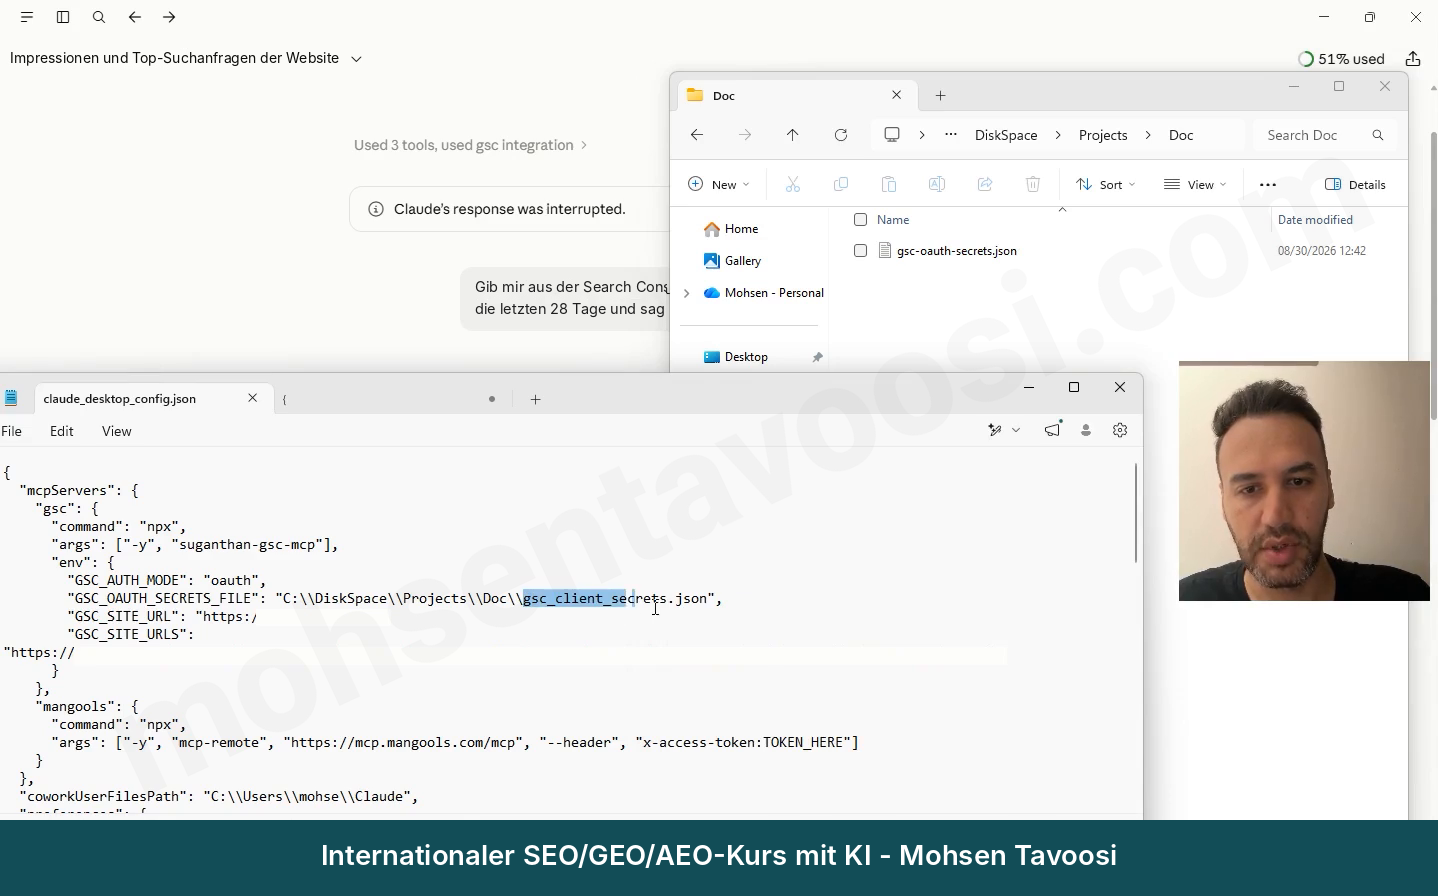The height and width of the screenshot is (896, 1438).
Task: Click DiskSpace in the Explorer breadcrumb
Action: pos(1006,135)
